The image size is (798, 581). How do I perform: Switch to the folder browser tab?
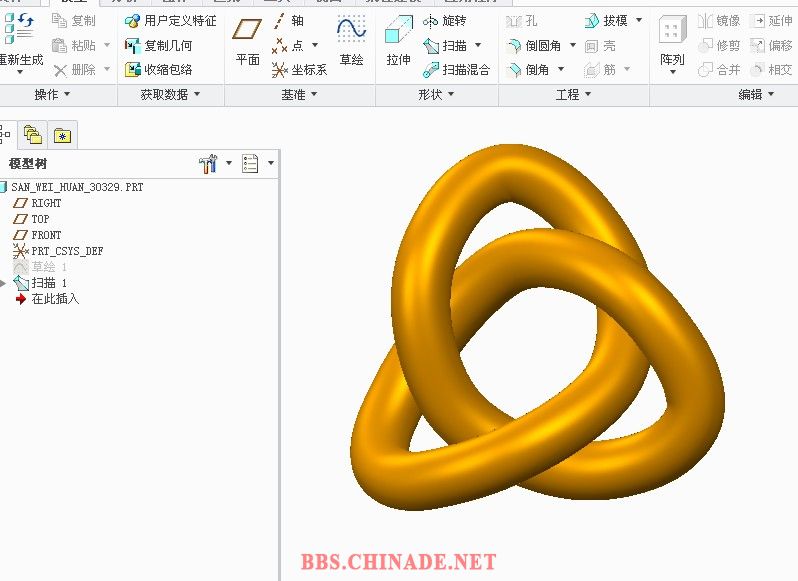tap(33, 136)
